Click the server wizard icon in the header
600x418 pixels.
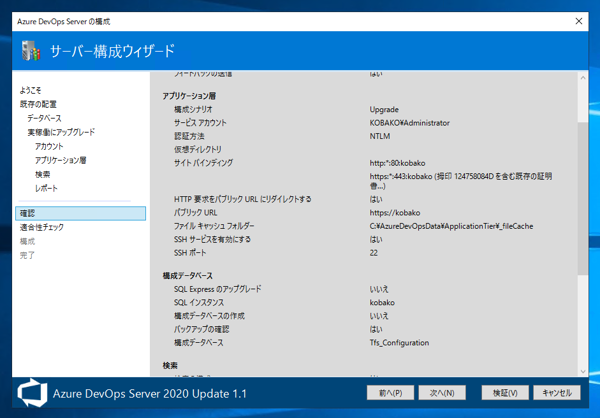pyautogui.click(x=31, y=51)
